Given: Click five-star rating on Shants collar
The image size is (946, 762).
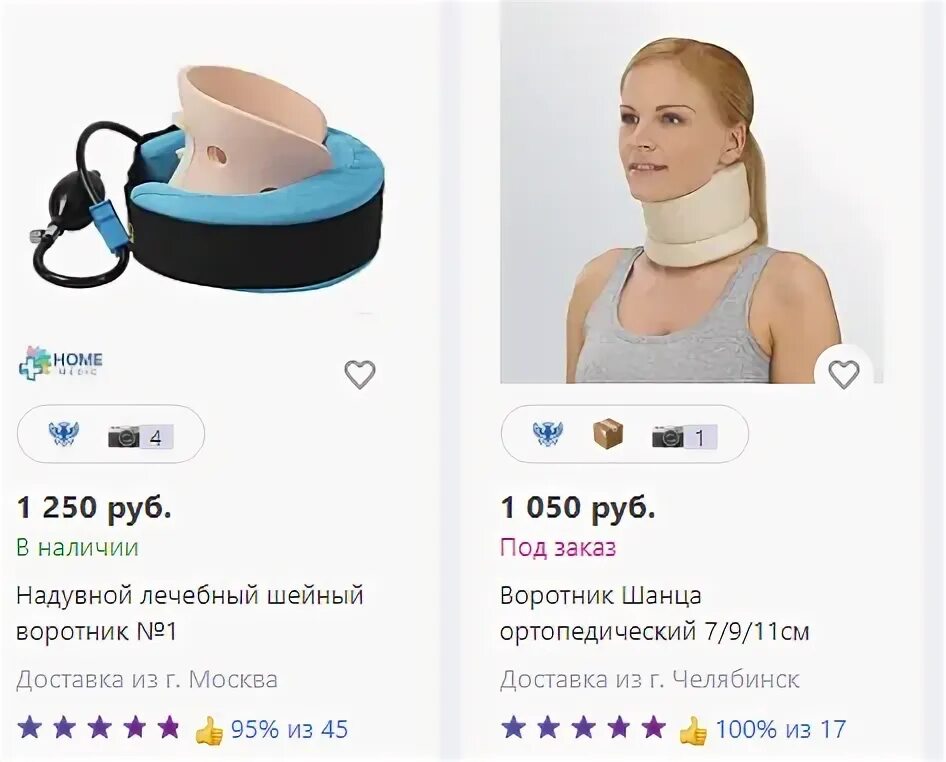Looking at the screenshot, I should [583, 728].
